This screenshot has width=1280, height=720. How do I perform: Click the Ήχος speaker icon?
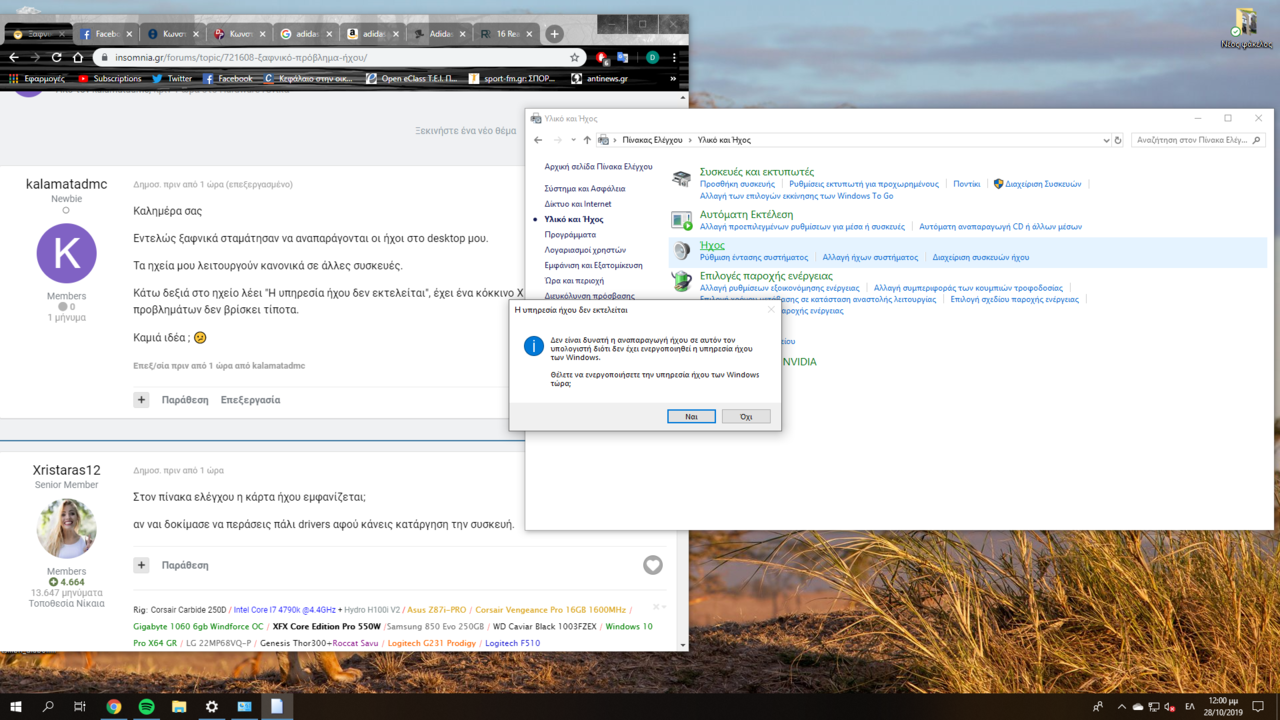(x=682, y=251)
